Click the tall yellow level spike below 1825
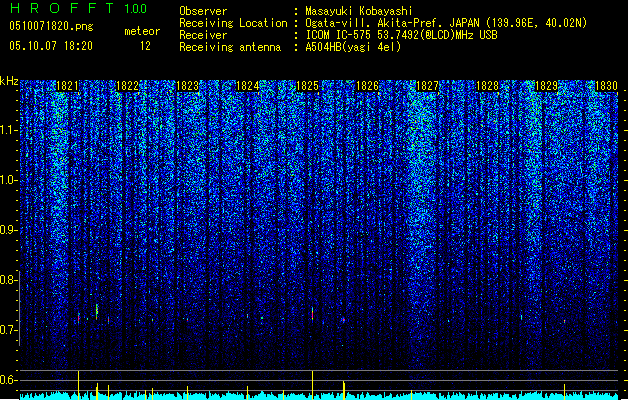This screenshot has width=629, height=400. click(312, 384)
